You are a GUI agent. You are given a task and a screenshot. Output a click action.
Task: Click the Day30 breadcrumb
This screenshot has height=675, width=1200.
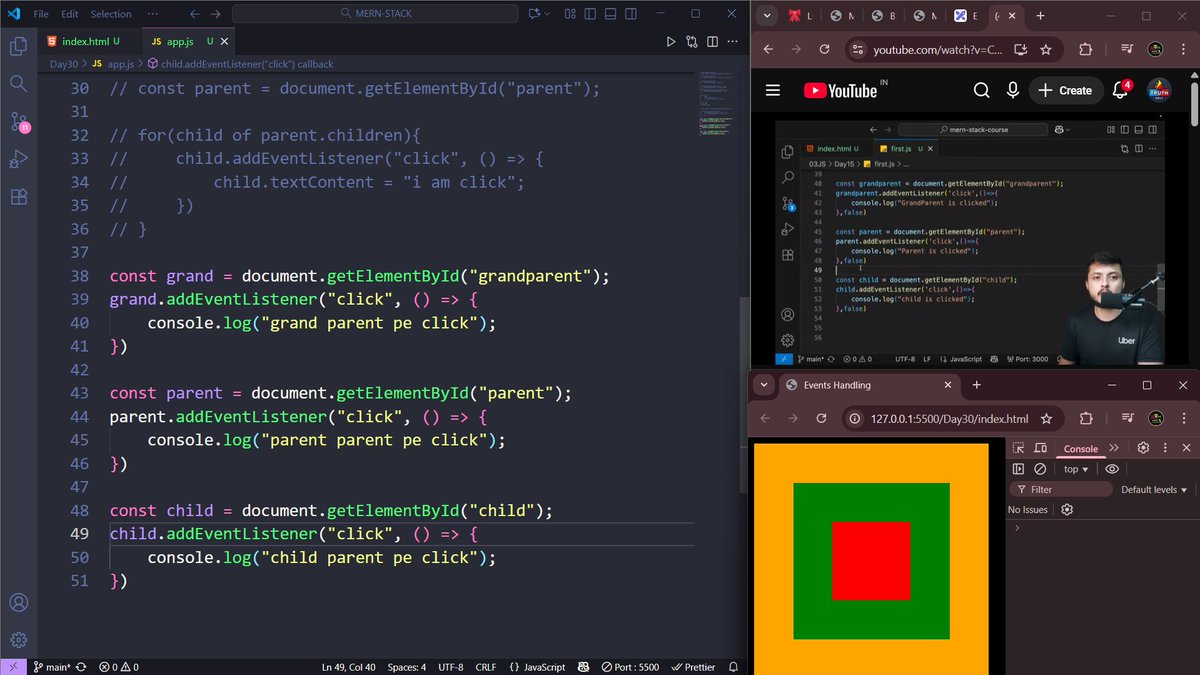point(65,64)
